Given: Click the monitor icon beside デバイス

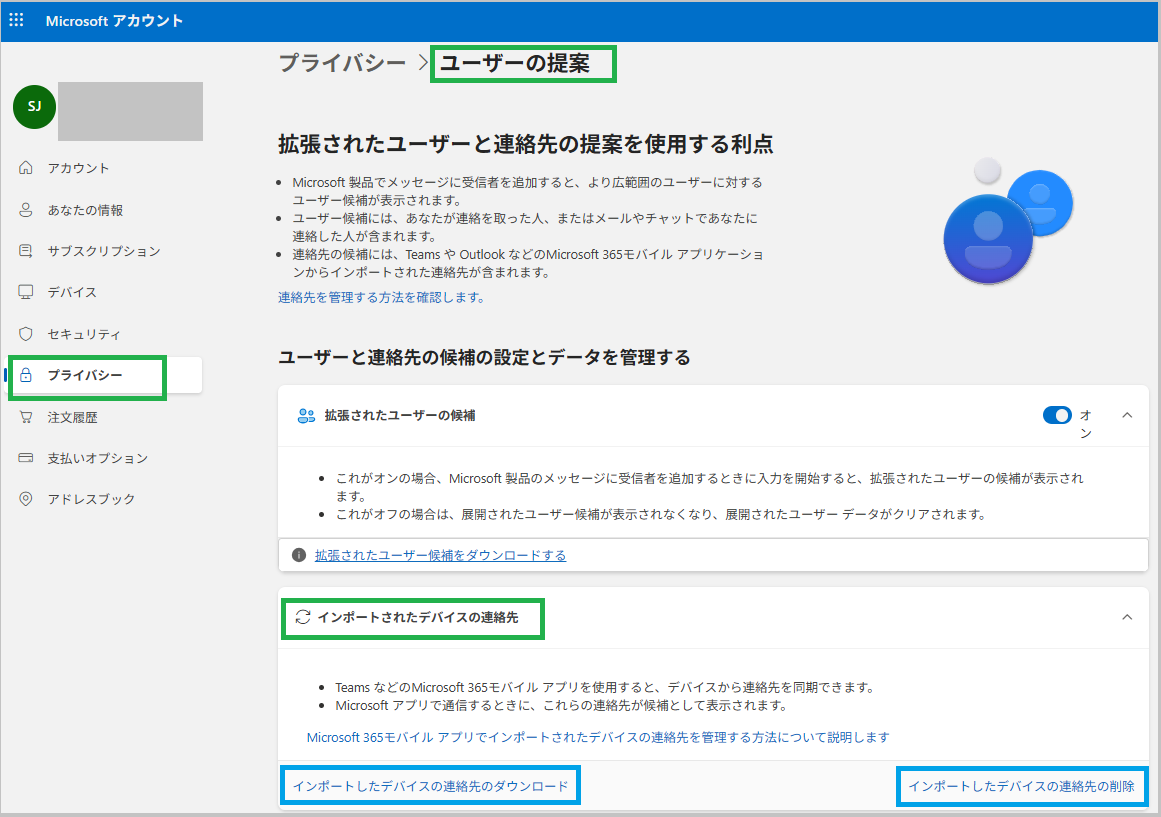Looking at the screenshot, I should click(26, 292).
